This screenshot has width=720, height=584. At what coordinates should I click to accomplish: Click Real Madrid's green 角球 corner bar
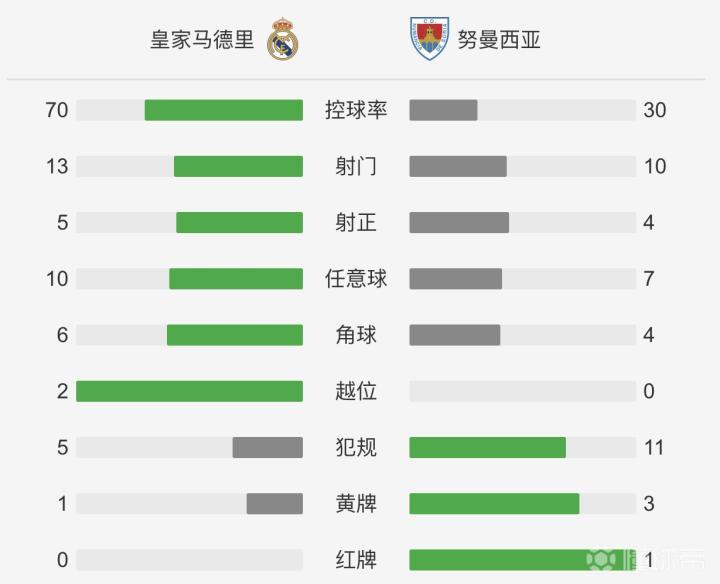pyautogui.click(x=235, y=335)
